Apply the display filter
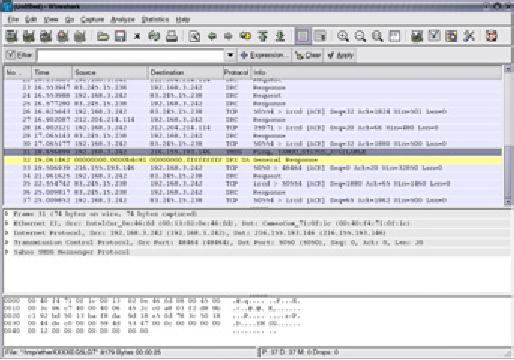The width and height of the screenshot is (514, 360). click(x=340, y=55)
